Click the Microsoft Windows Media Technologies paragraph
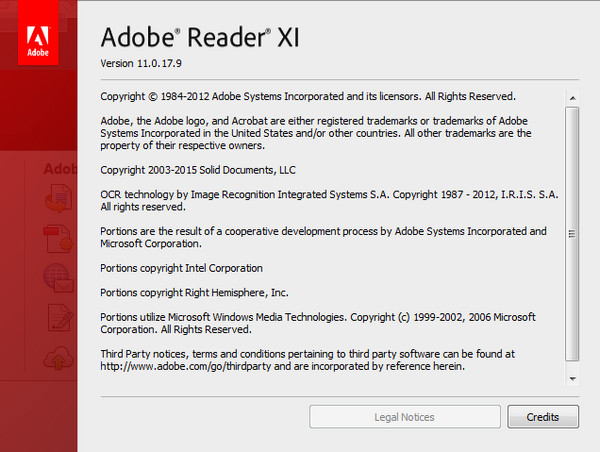This screenshot has height=452, width=600. 321,322
